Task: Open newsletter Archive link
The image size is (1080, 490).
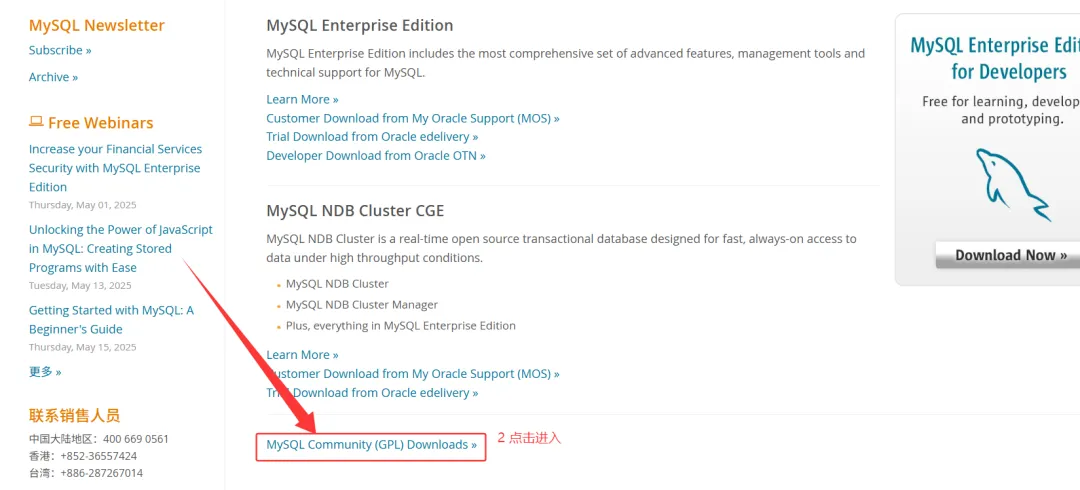Action: click(53, 77)
